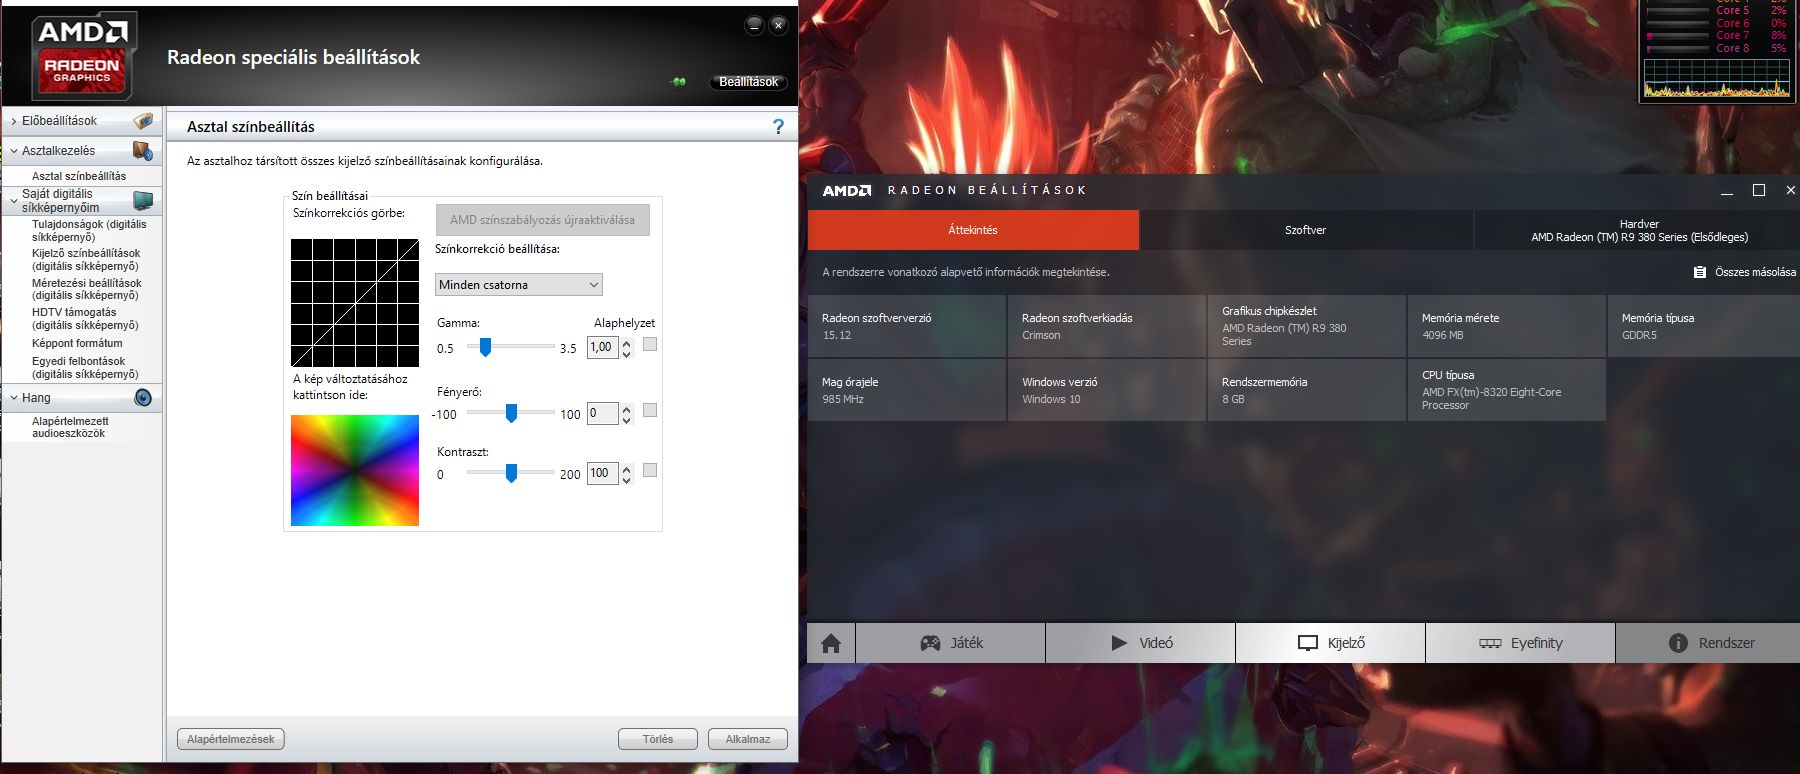Click the Fényerő slider handle
Image resolution: width=1800 pixels, height=774 pixels.
click(511, 412)
